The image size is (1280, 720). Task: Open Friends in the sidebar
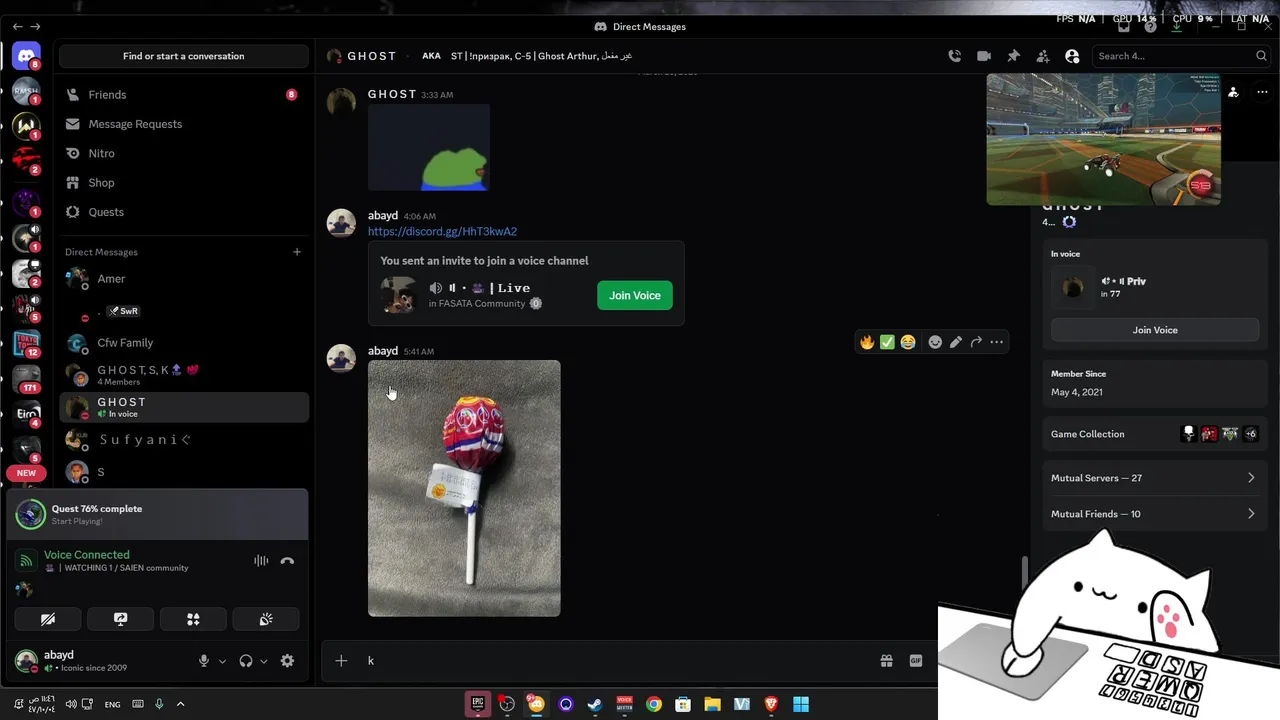184,95
